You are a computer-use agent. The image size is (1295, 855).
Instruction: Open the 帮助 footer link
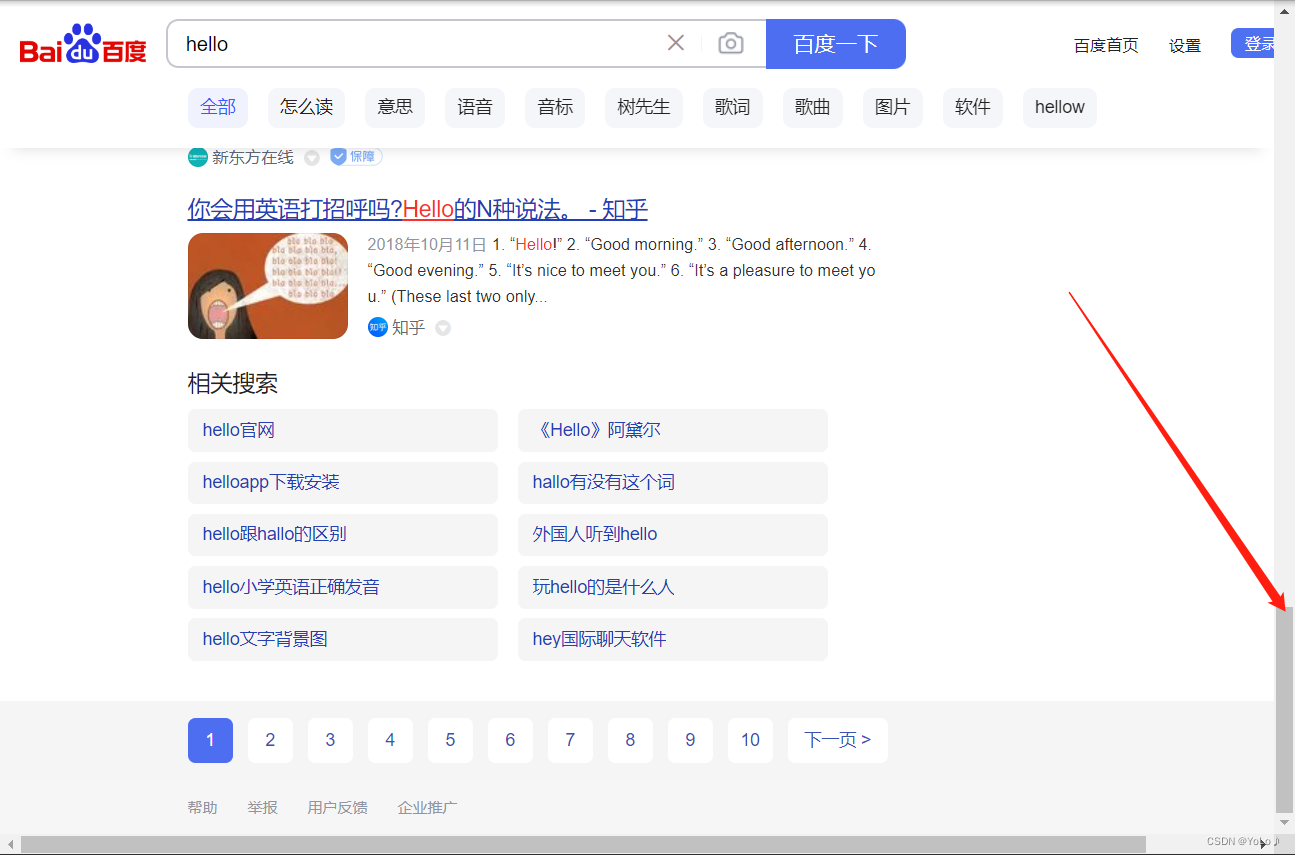tap(202, 807)
